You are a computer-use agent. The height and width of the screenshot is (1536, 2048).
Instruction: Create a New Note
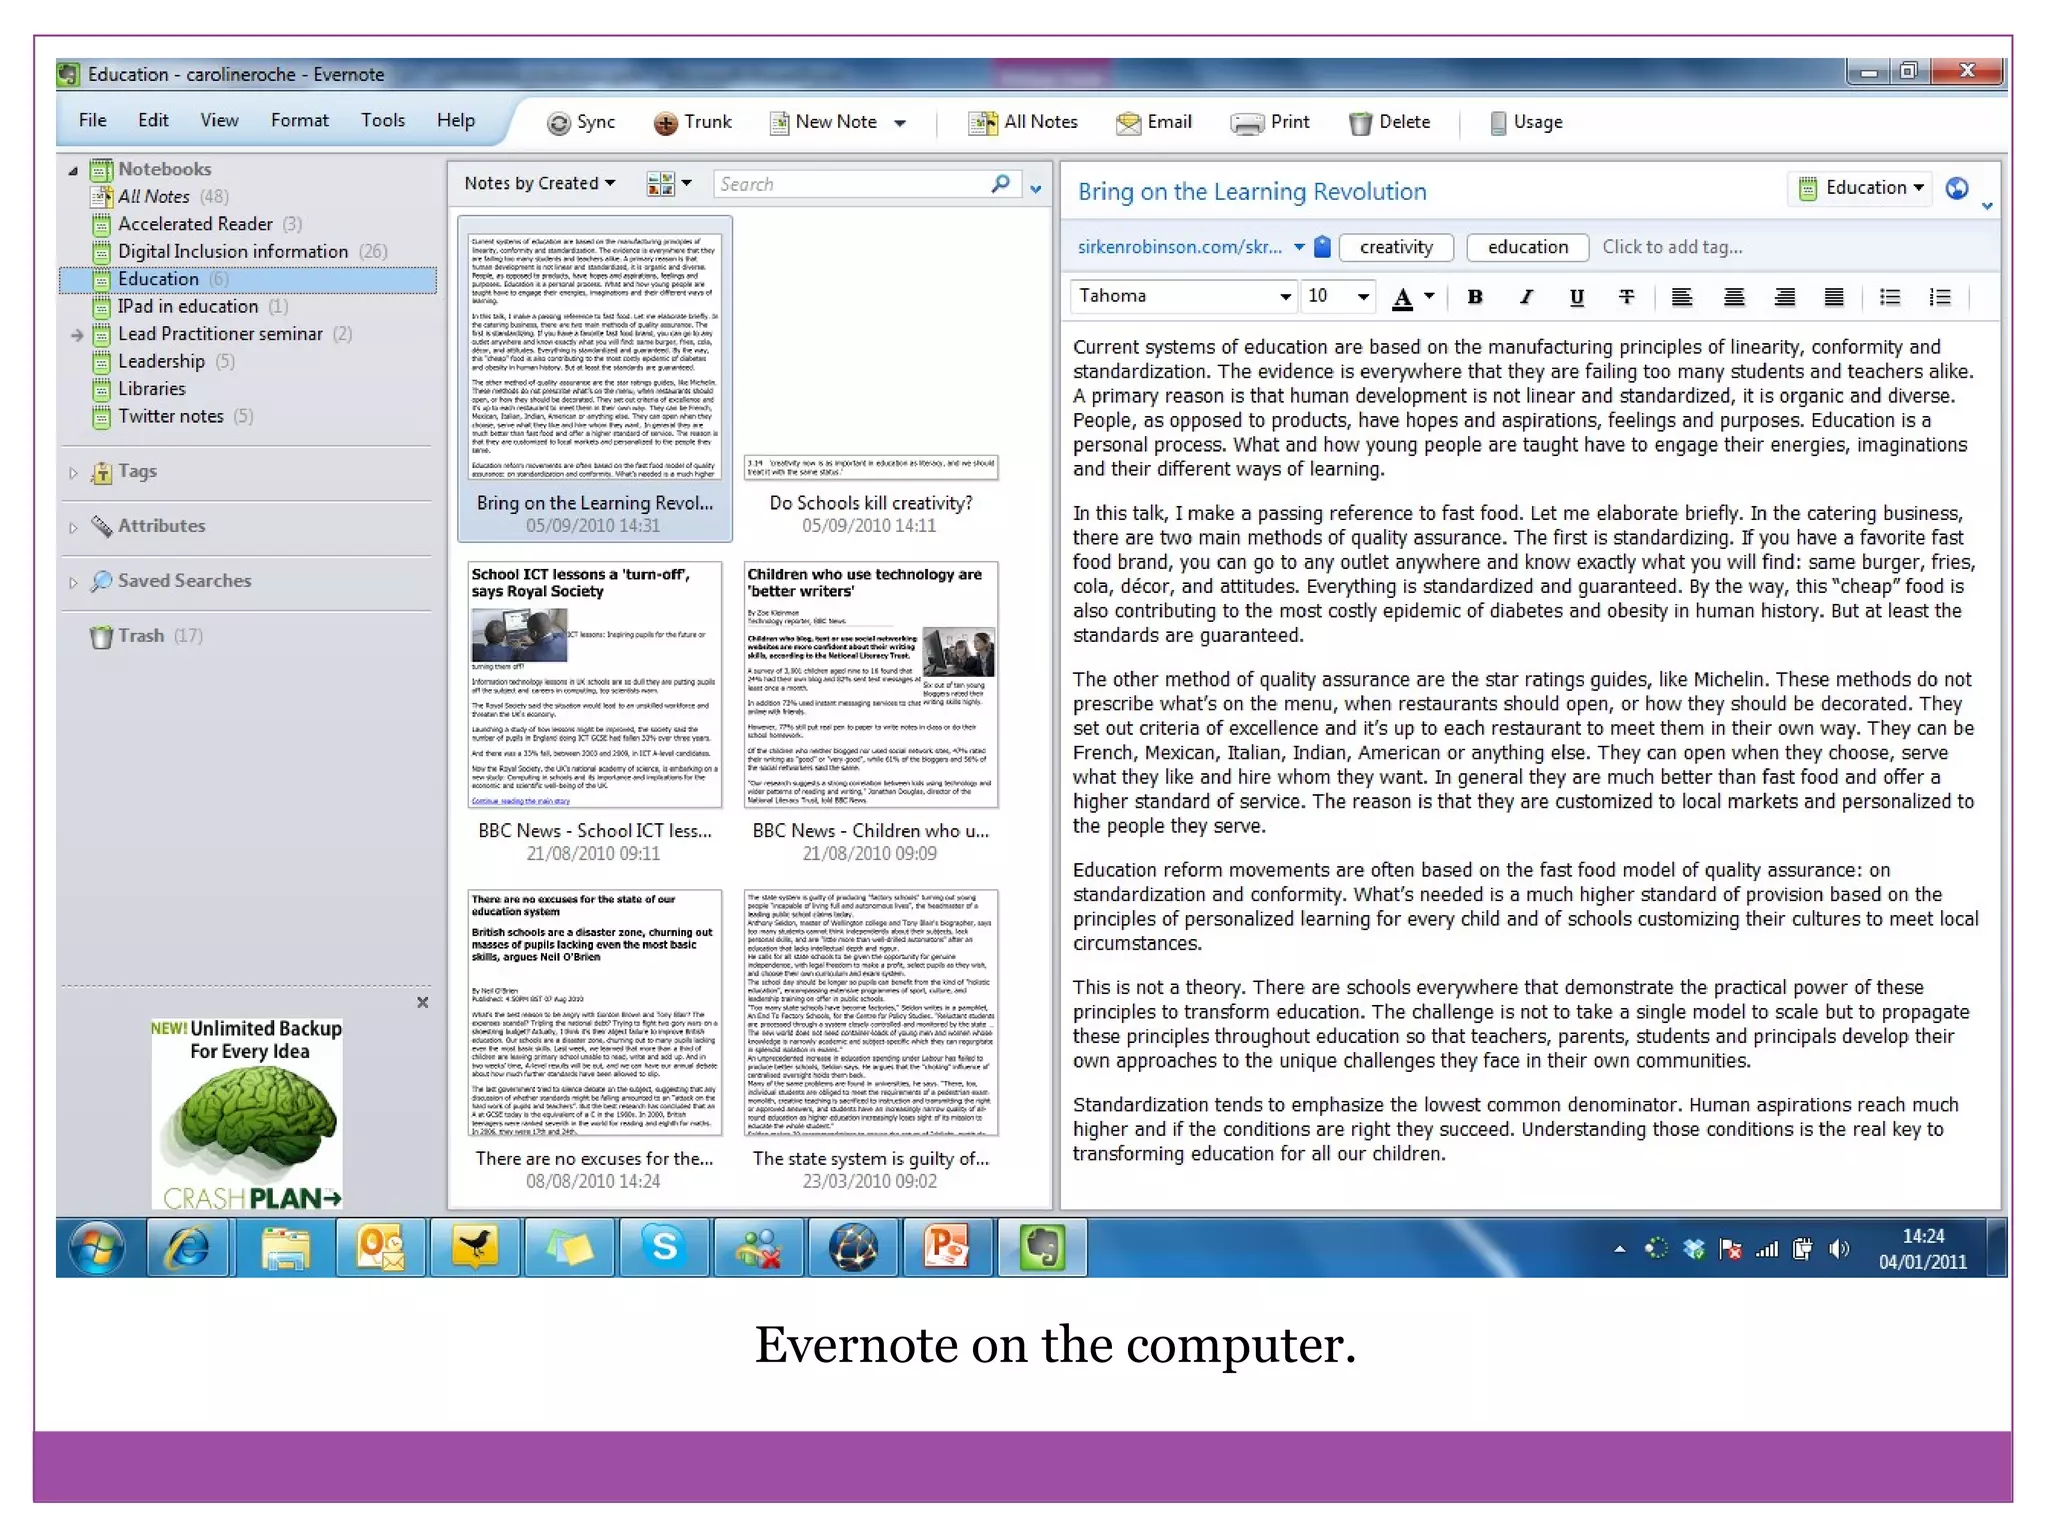click(824, 122)
